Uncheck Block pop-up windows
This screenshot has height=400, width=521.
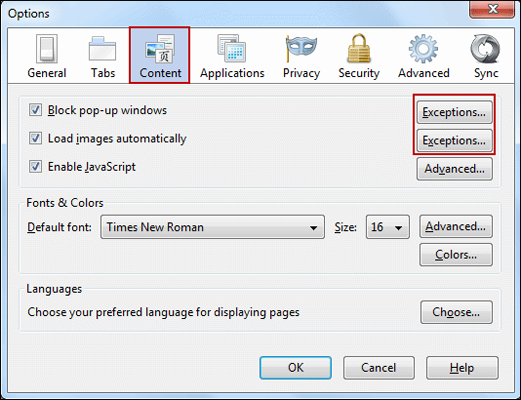(35, 110)
